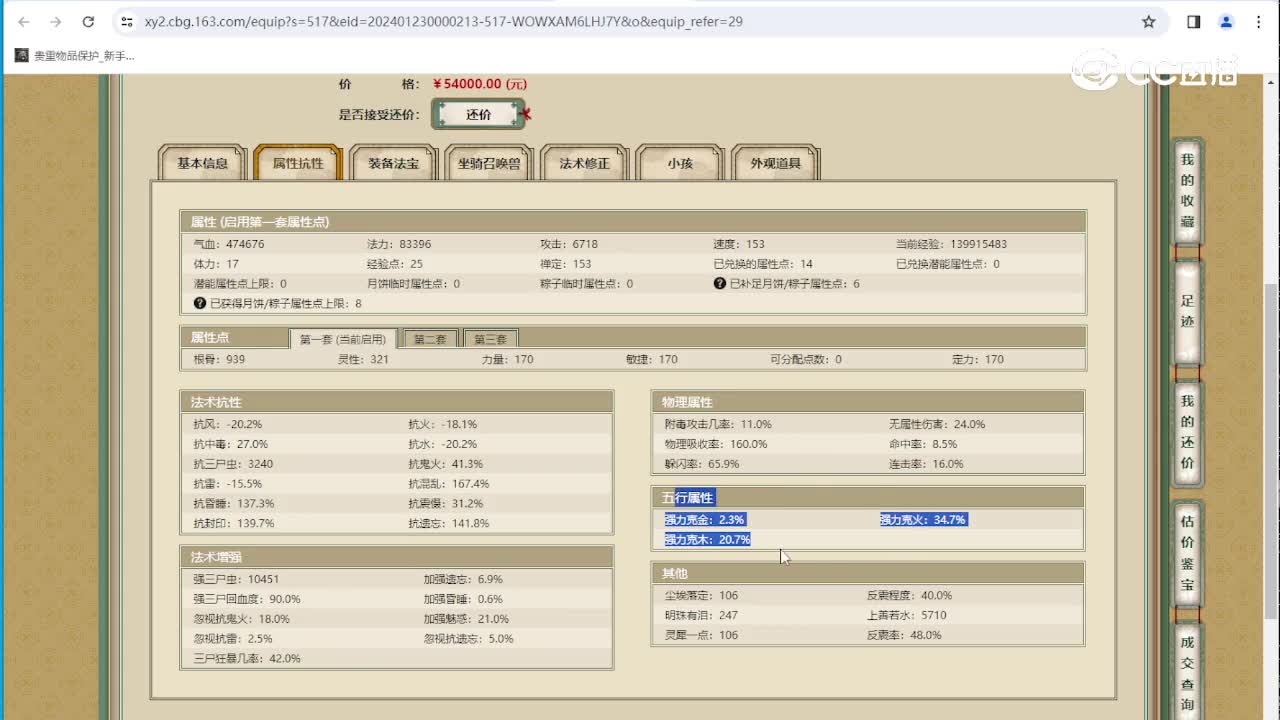Switch to 第二套 attribute set
Viewport: 1280px width, 720px height.
(x=430, y=339)
